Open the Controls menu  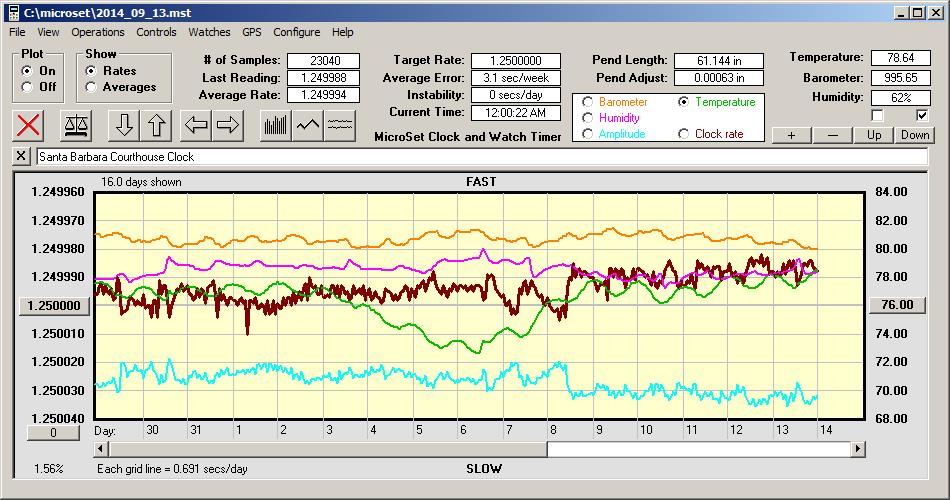point(156,32)
